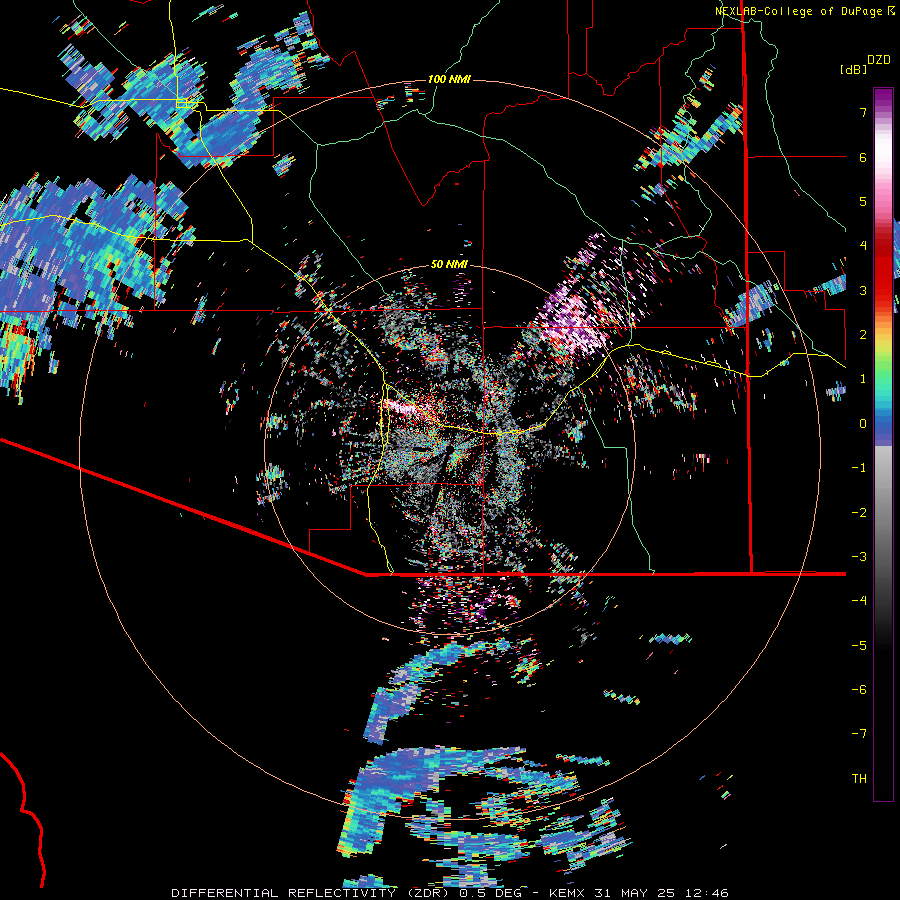Click the 2 value on the dB scale

863,335
